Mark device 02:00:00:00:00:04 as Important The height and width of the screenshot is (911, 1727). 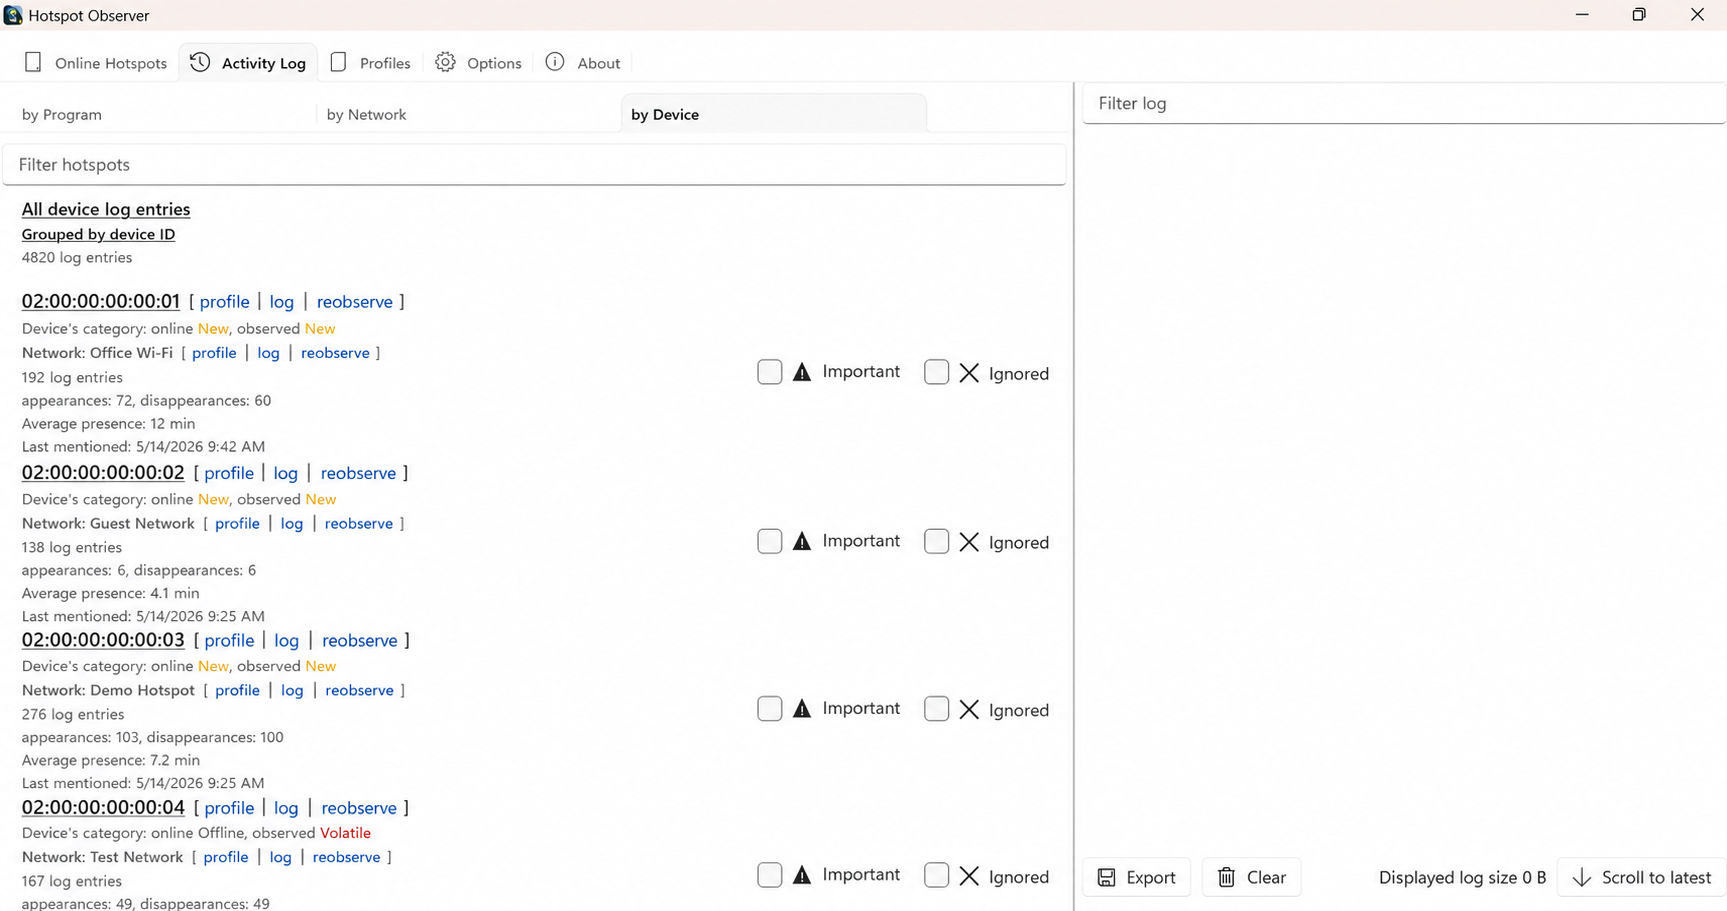(770, 875)
